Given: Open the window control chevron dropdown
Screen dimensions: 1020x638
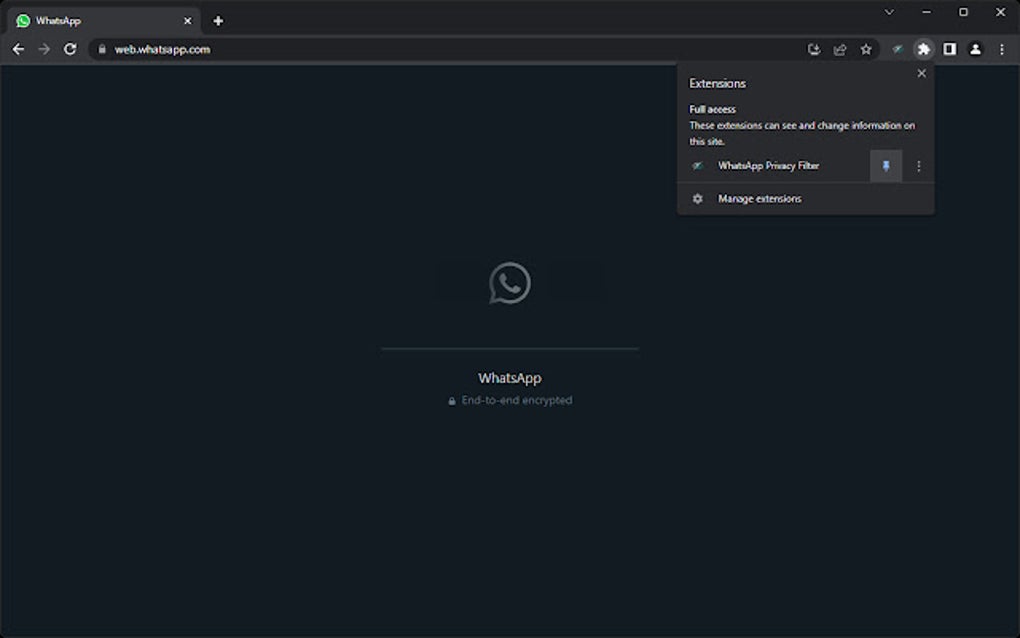Looking at the screenshot, I should [x=889, y=12].
